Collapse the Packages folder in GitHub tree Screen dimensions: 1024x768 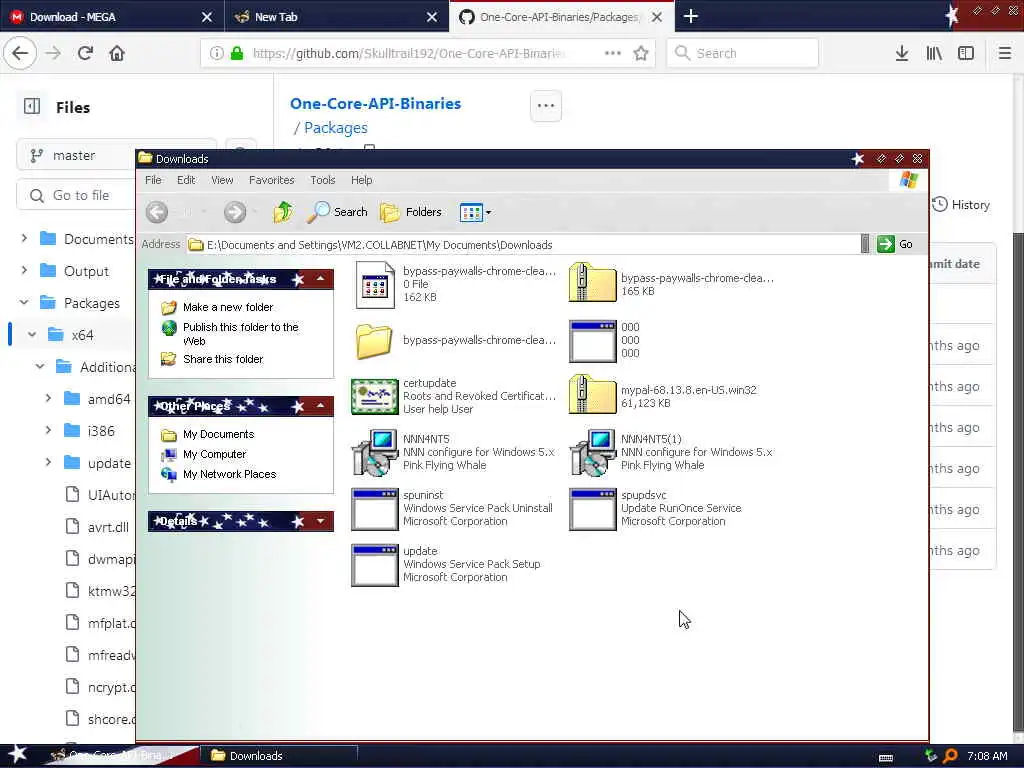24,302
